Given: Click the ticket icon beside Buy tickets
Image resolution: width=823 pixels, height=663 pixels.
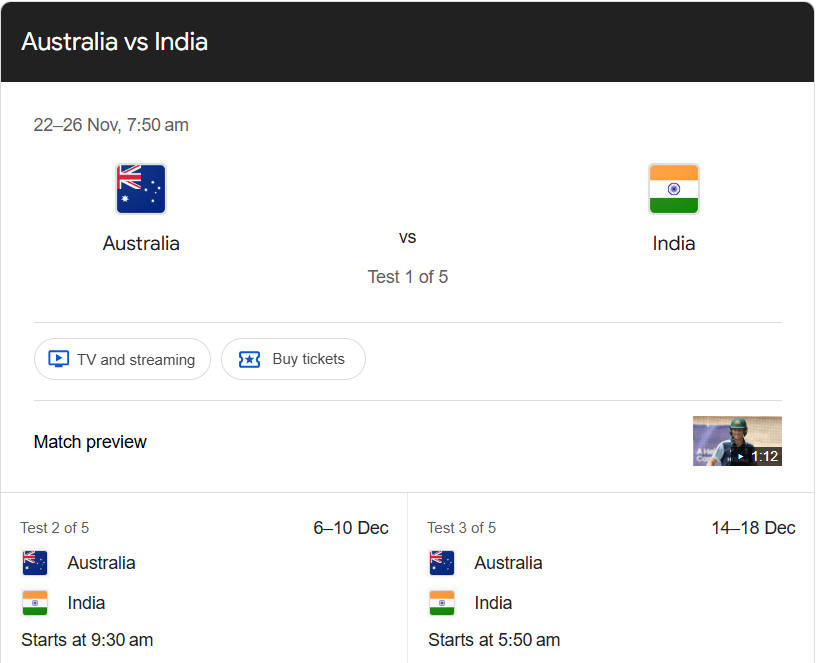Looking at the screenshot, I should (x=249, y=360).
